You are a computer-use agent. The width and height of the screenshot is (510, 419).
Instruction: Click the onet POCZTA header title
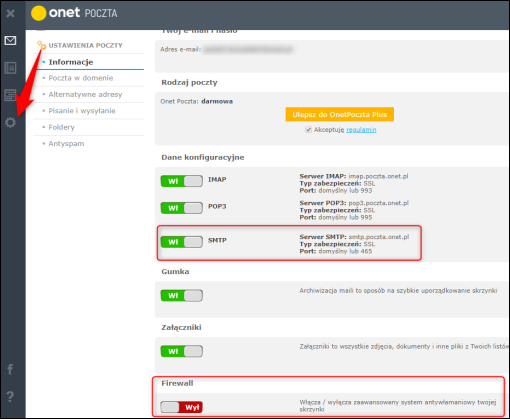click(83, 13)
